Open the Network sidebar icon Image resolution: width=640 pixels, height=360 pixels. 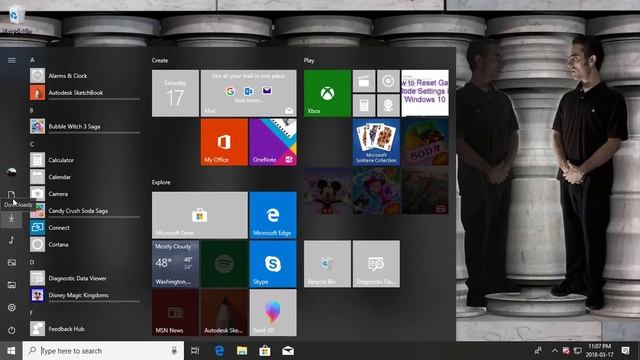[12, 285]
